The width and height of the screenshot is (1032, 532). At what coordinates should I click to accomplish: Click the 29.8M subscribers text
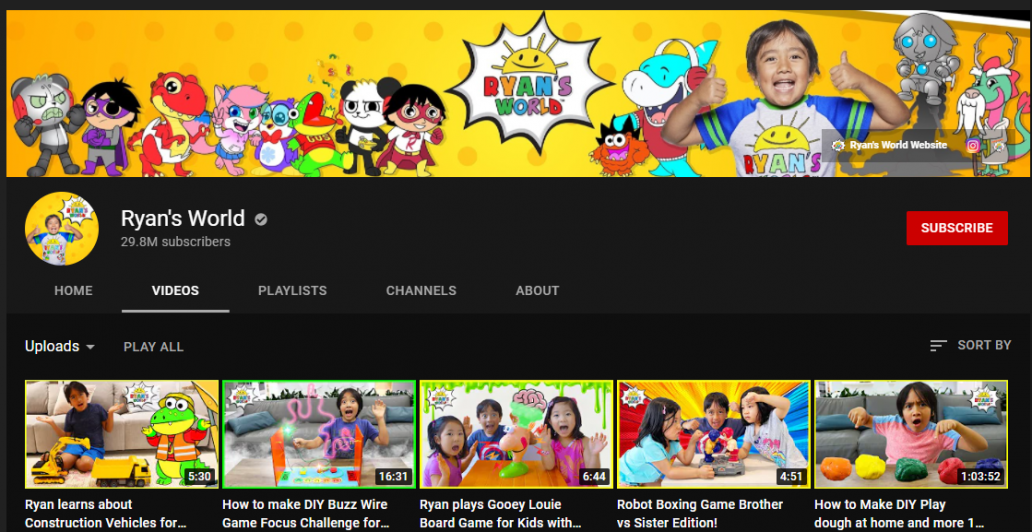[176, 242]
